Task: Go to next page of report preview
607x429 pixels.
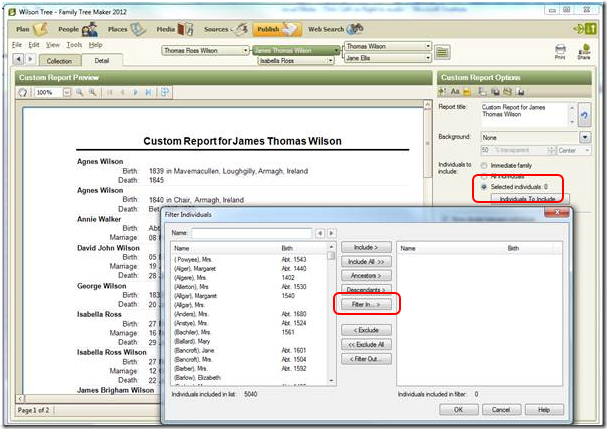Action: [135, 92]
